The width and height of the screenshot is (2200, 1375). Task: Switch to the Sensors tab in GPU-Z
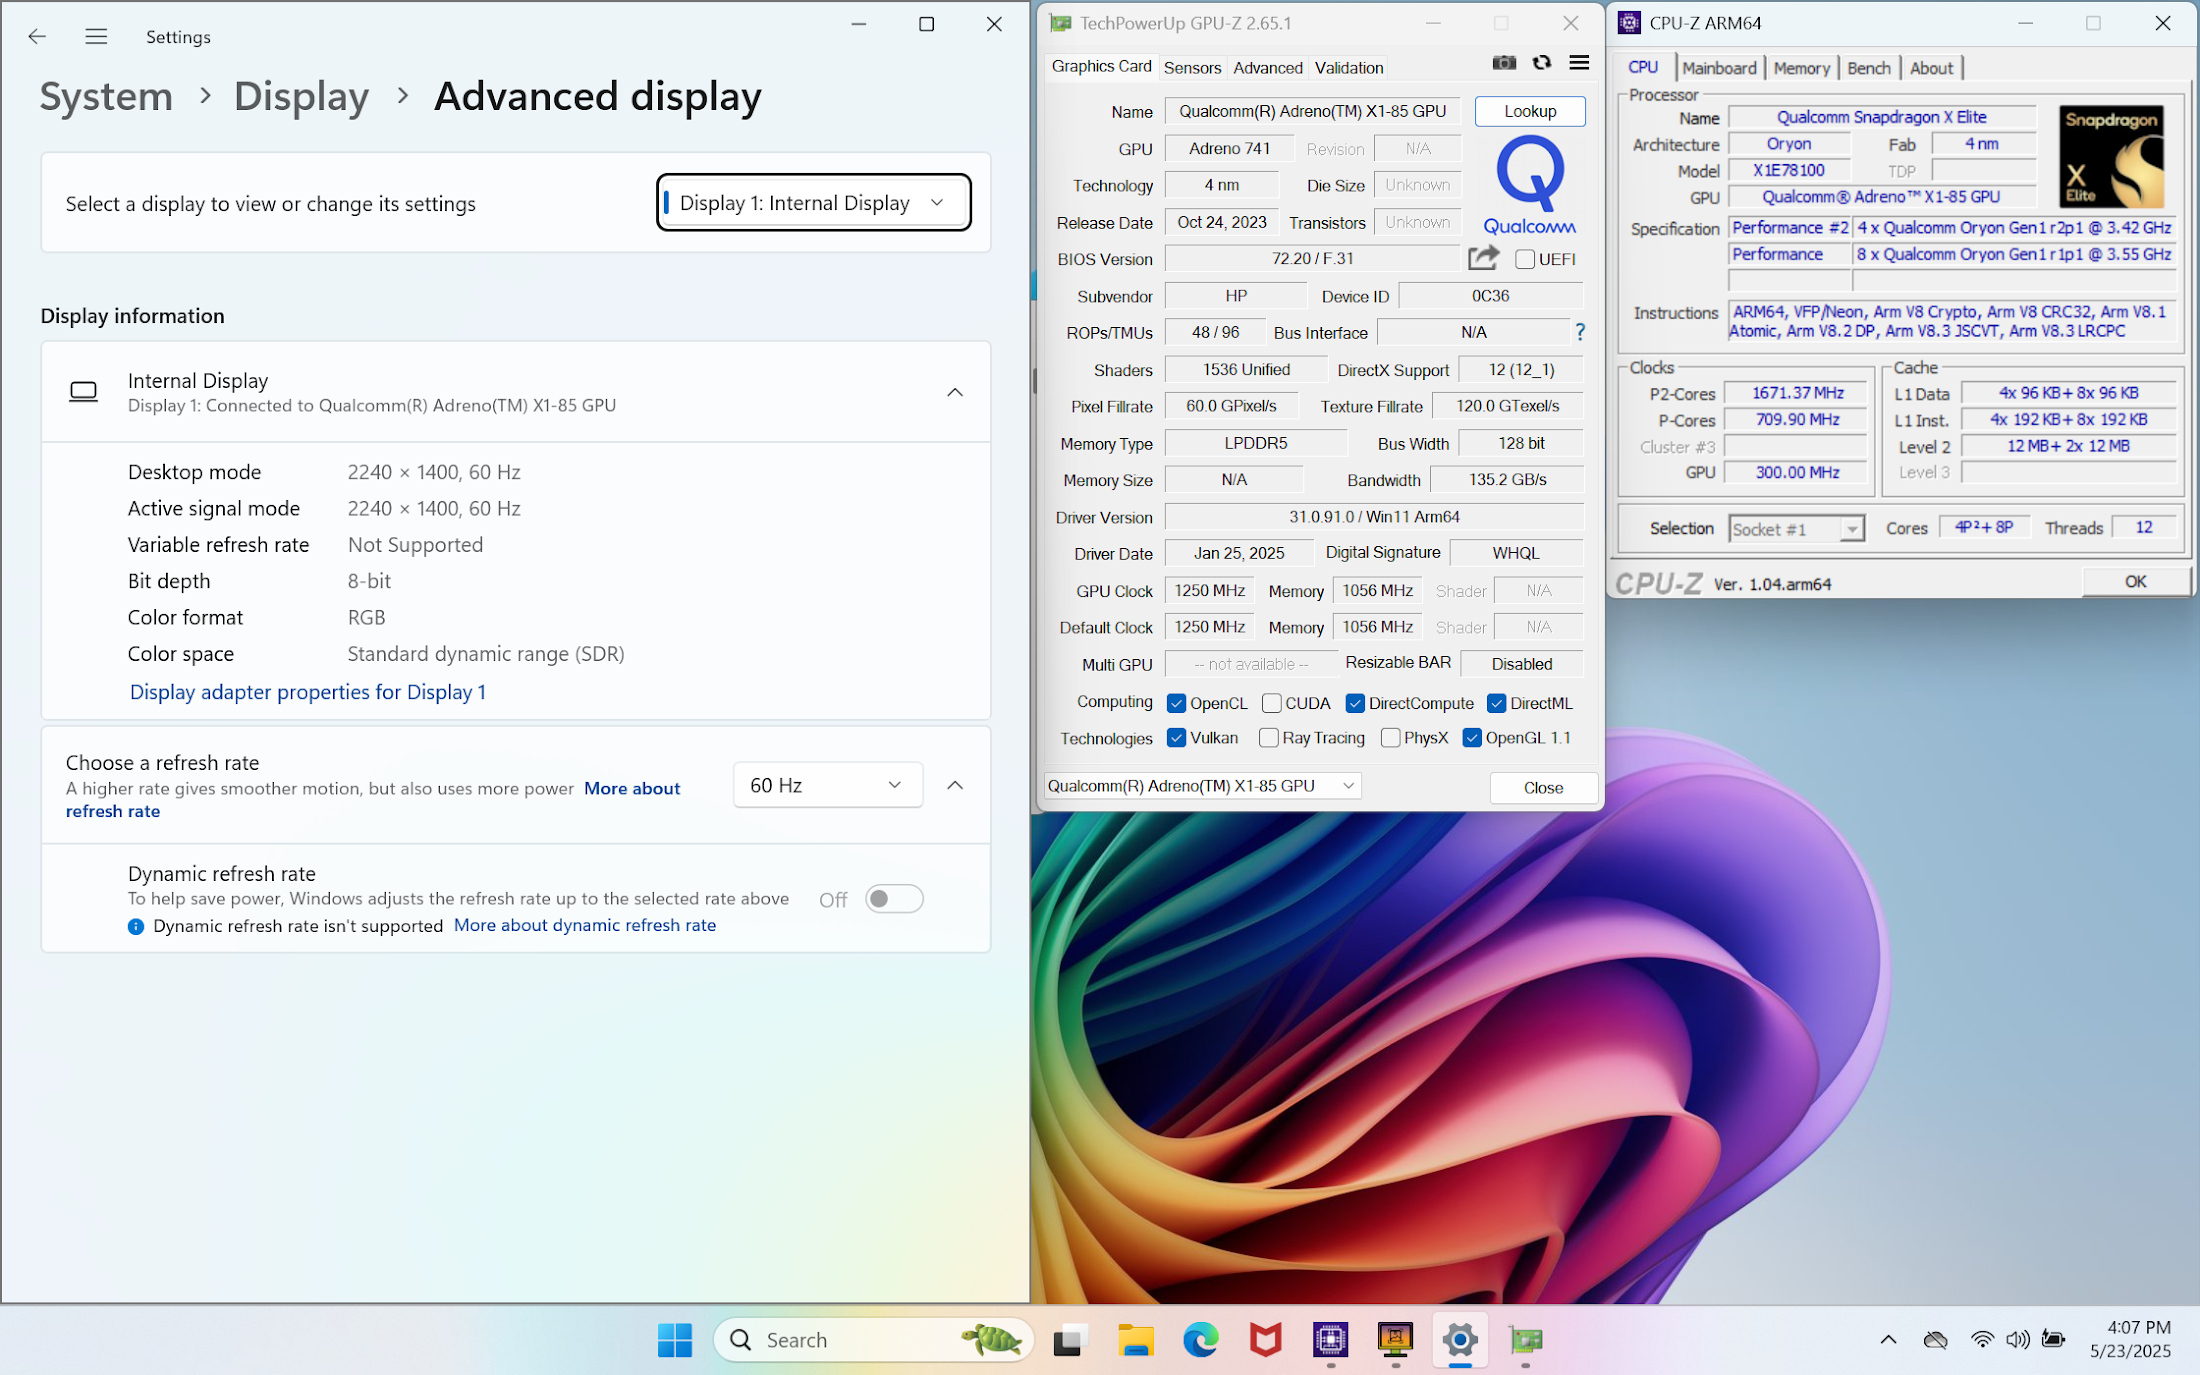1192,68
